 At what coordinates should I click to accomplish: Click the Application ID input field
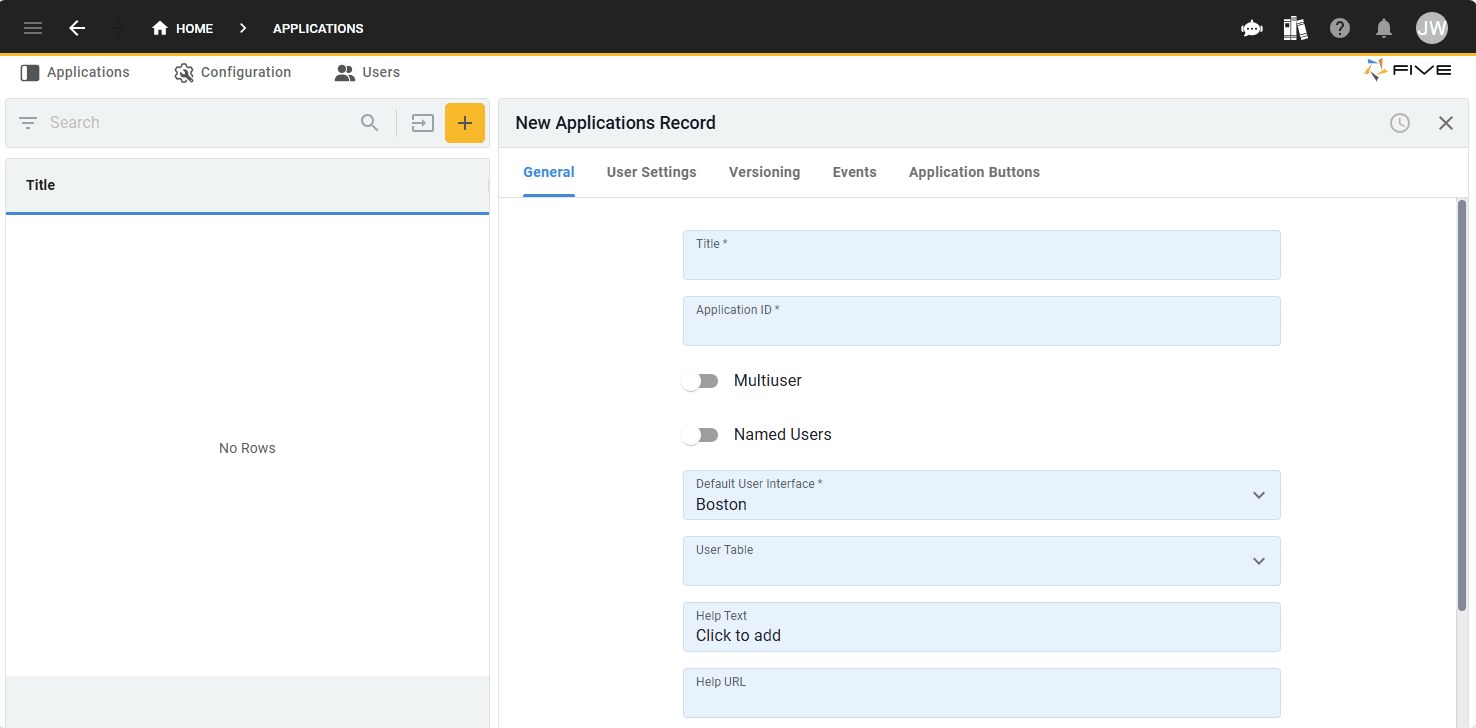click(x=982, y=321)
